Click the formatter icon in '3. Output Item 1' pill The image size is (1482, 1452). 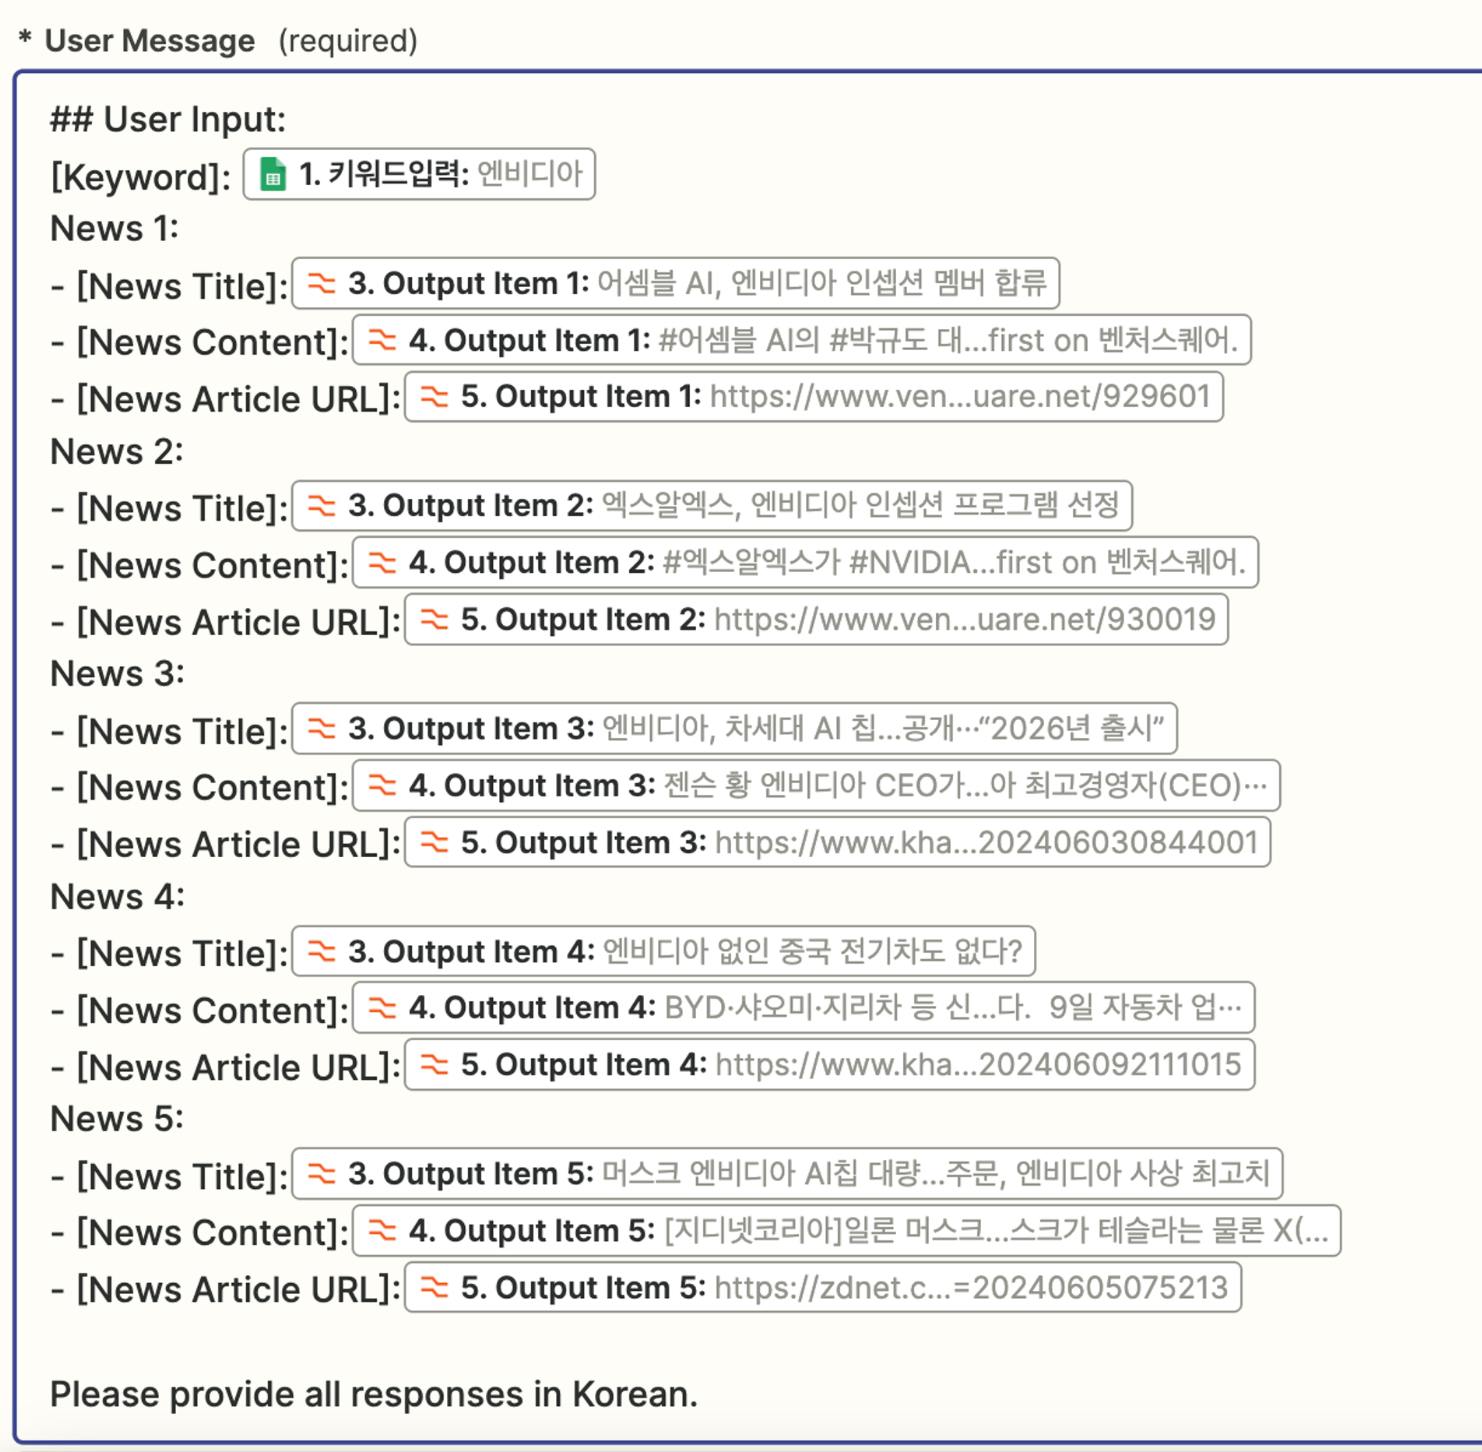tap(321, 283)
